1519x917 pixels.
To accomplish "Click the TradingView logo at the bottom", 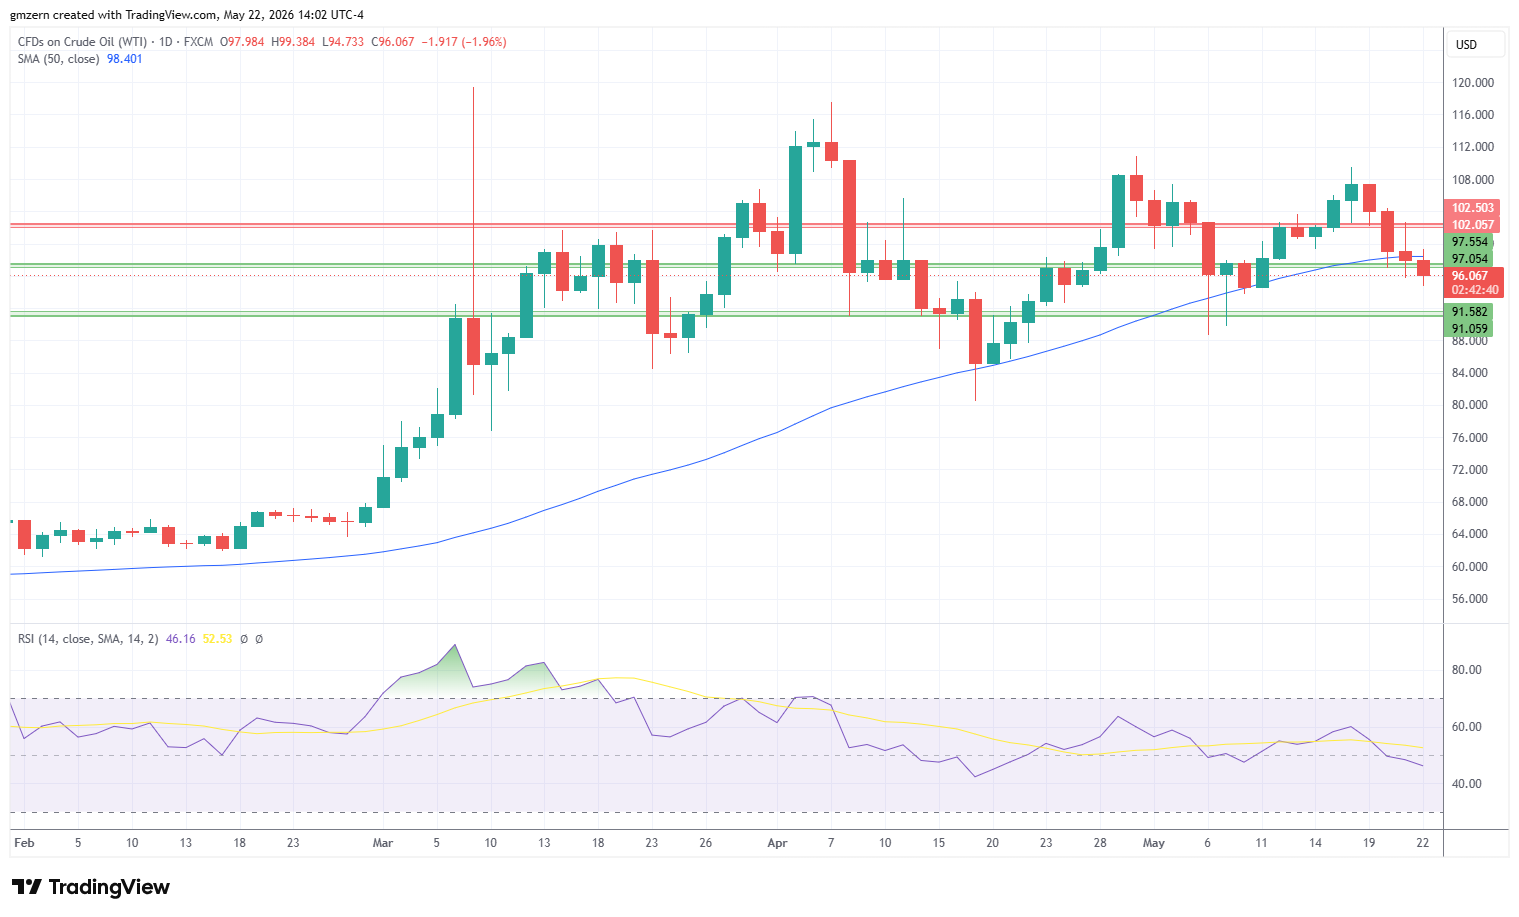I will pos(90,887).
